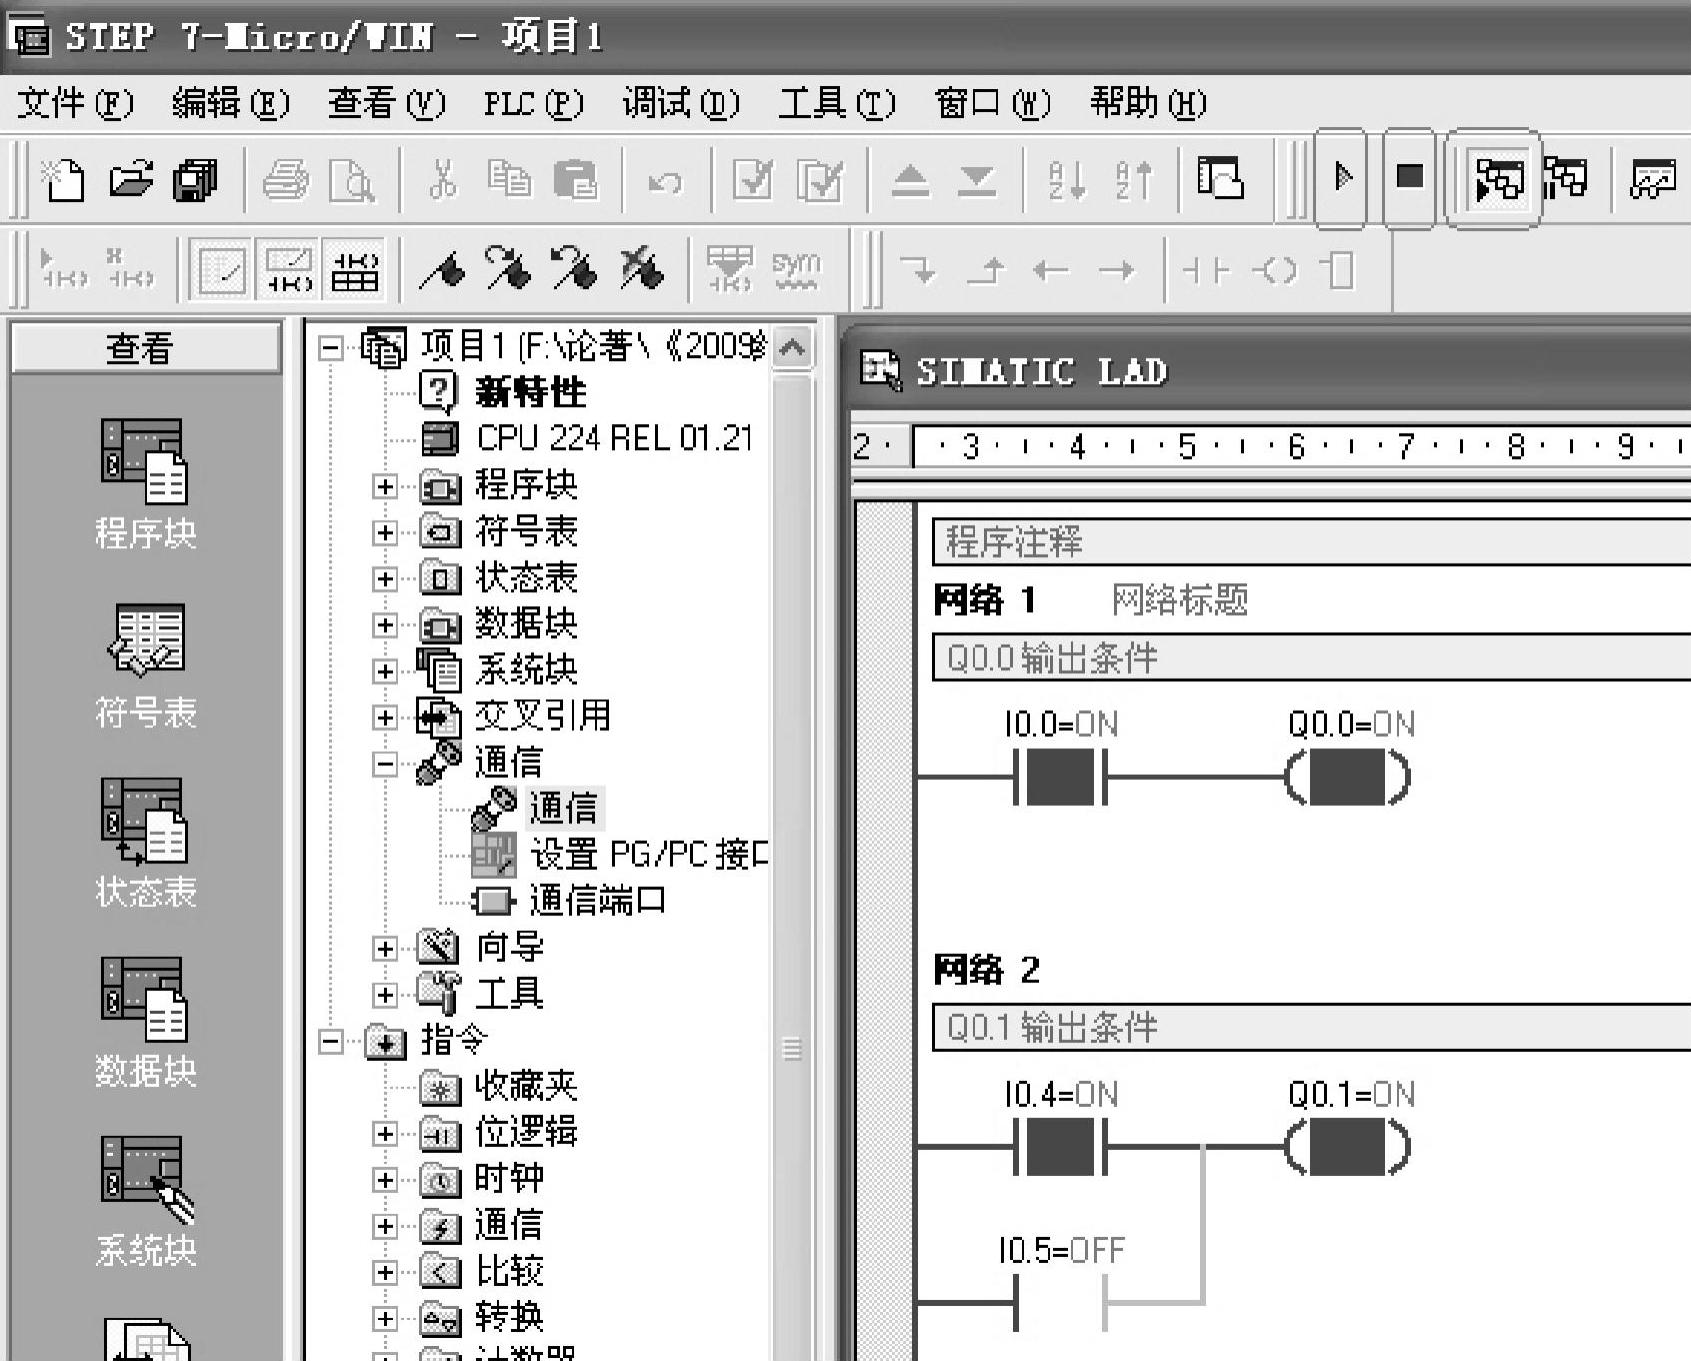Image resolution: width=1691 pixels, height=1361 pixels.
Task: Sort descending with the Z-A icon
Action: click(1133, 181)
